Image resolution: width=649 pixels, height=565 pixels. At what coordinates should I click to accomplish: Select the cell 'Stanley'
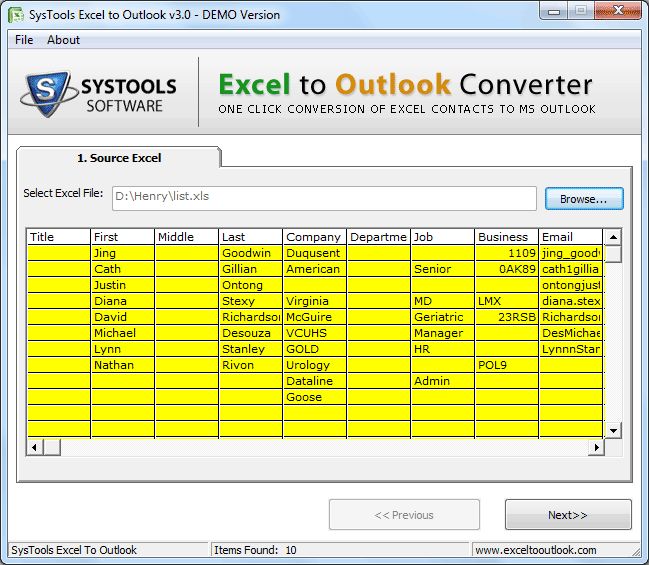tap(250, 349)
